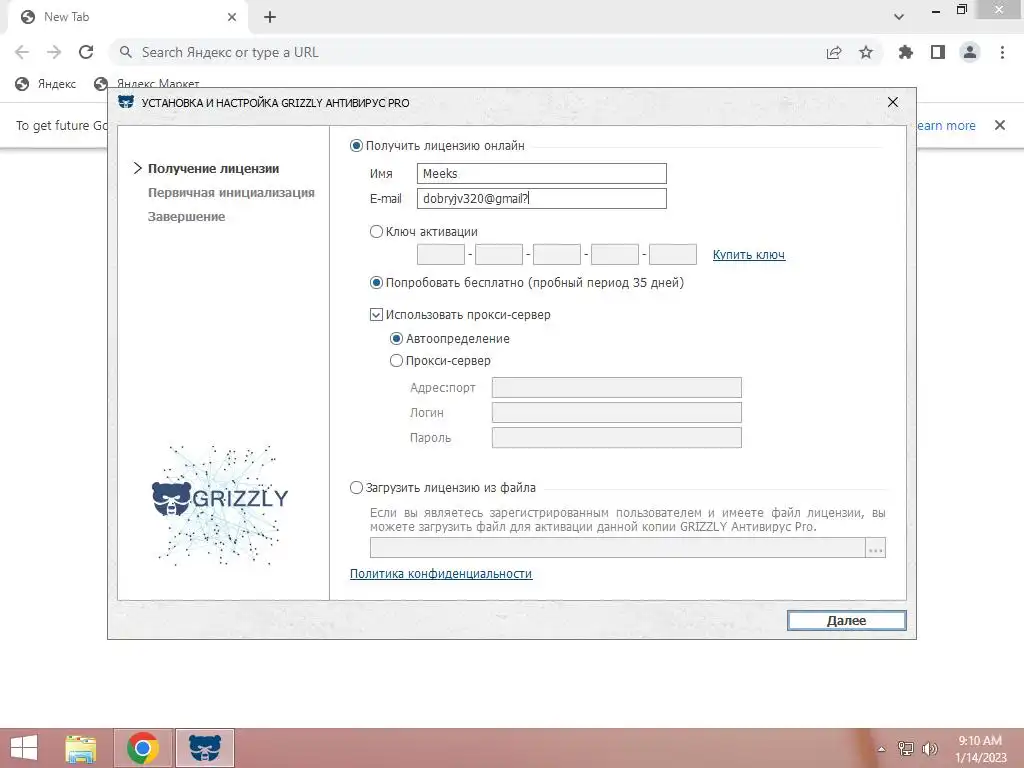This screenshot has height=768, width=1024.
Task: Bookmark this tab with star icon
Action: 866,52
